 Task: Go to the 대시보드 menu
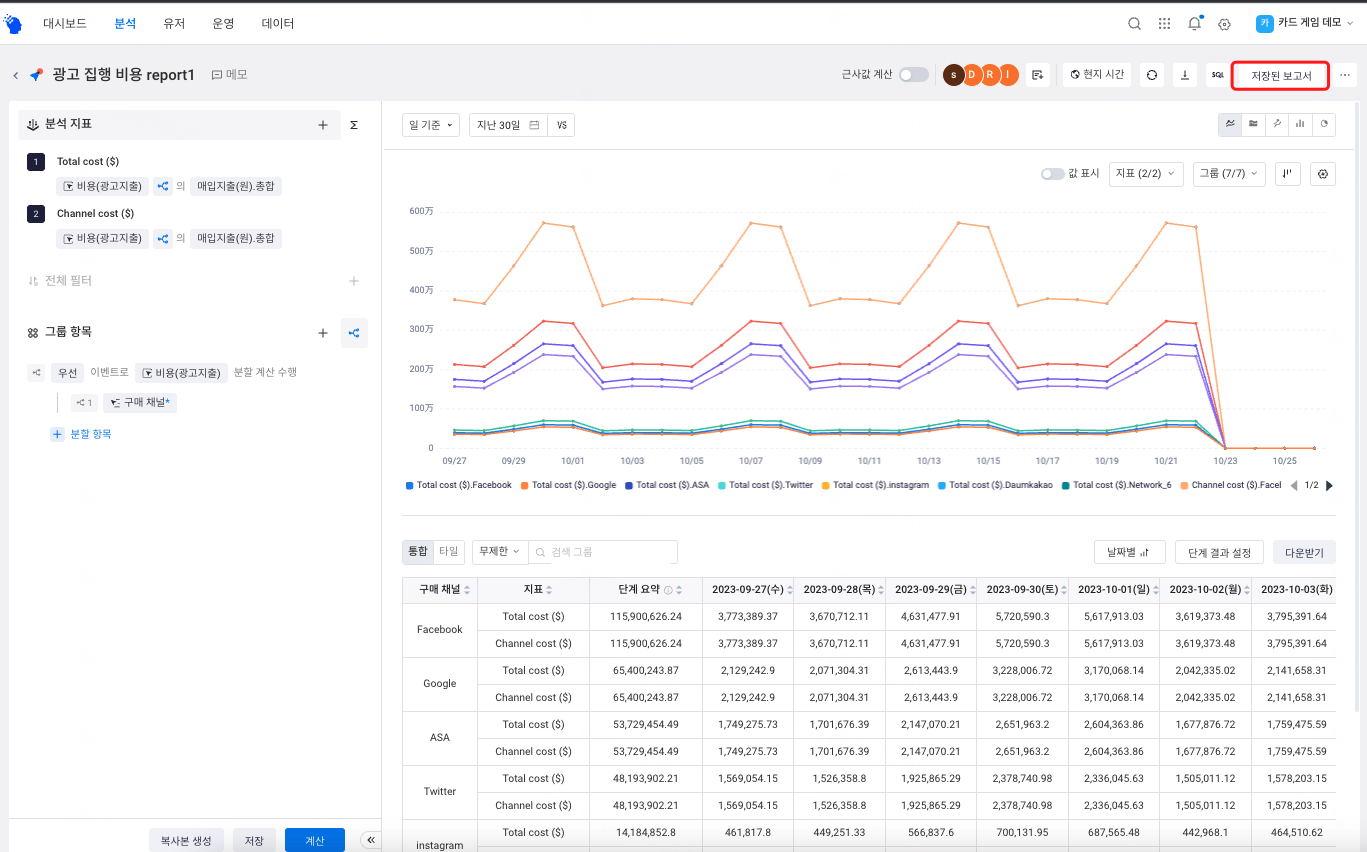(x=65, y=23)
